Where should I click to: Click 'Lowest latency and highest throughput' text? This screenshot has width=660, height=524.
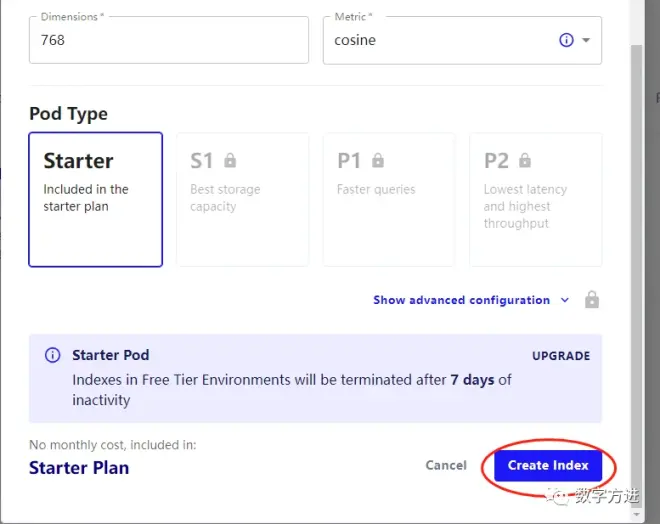(x=525, y=206)
